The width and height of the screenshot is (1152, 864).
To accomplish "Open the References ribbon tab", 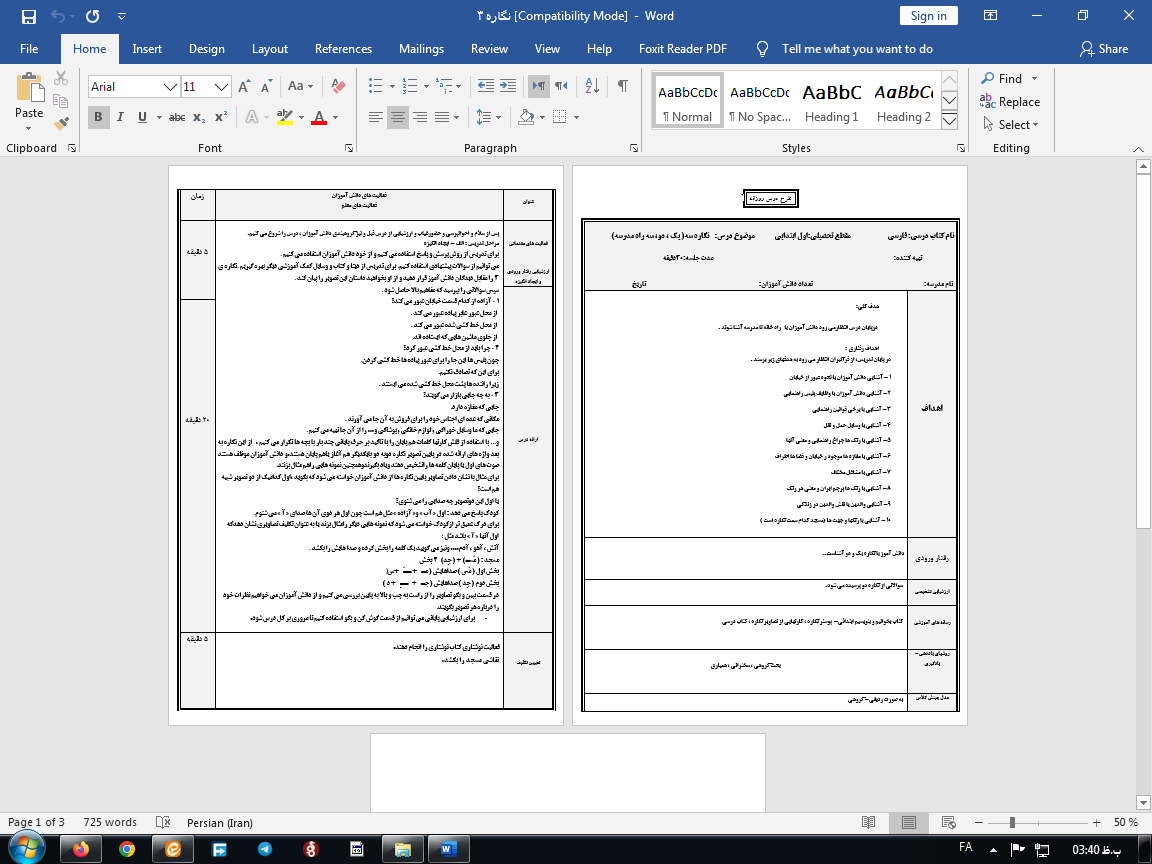I will click(x=343, y=49).
